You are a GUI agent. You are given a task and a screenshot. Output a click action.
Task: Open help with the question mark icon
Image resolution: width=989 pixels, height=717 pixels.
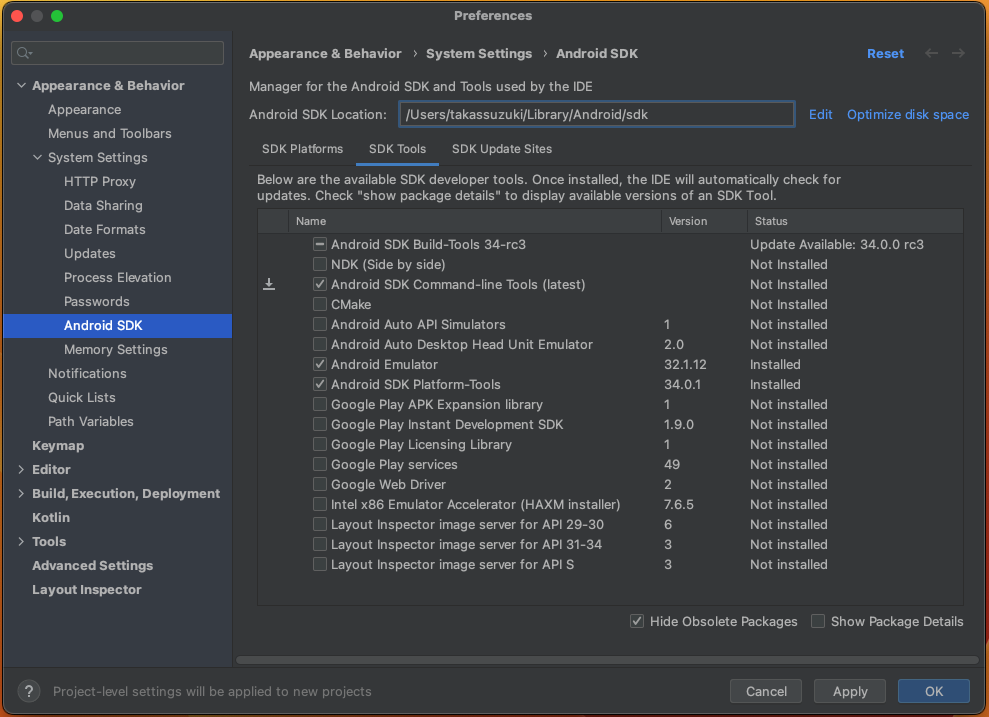30,691
